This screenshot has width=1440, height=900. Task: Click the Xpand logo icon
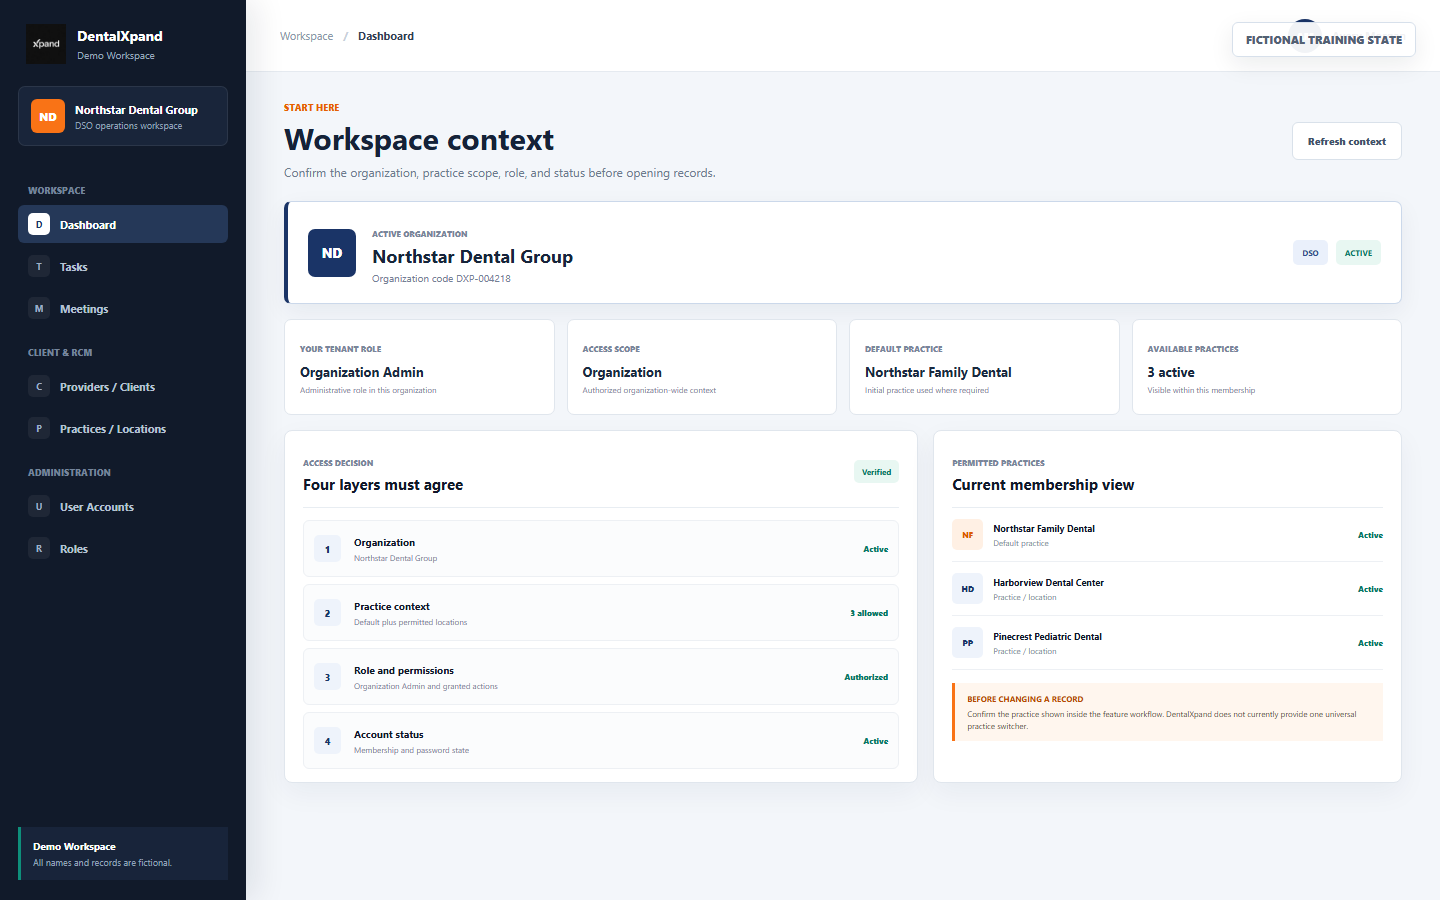point(46,44)
